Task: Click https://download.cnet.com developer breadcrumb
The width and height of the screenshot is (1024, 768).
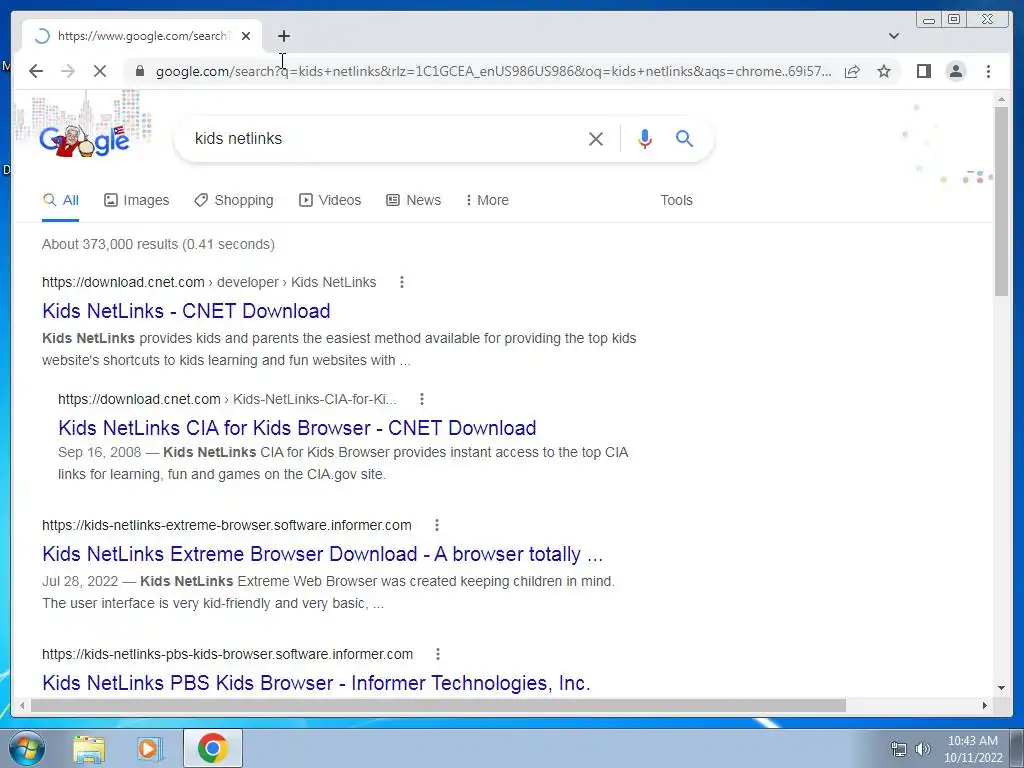Action: [209, 282]
